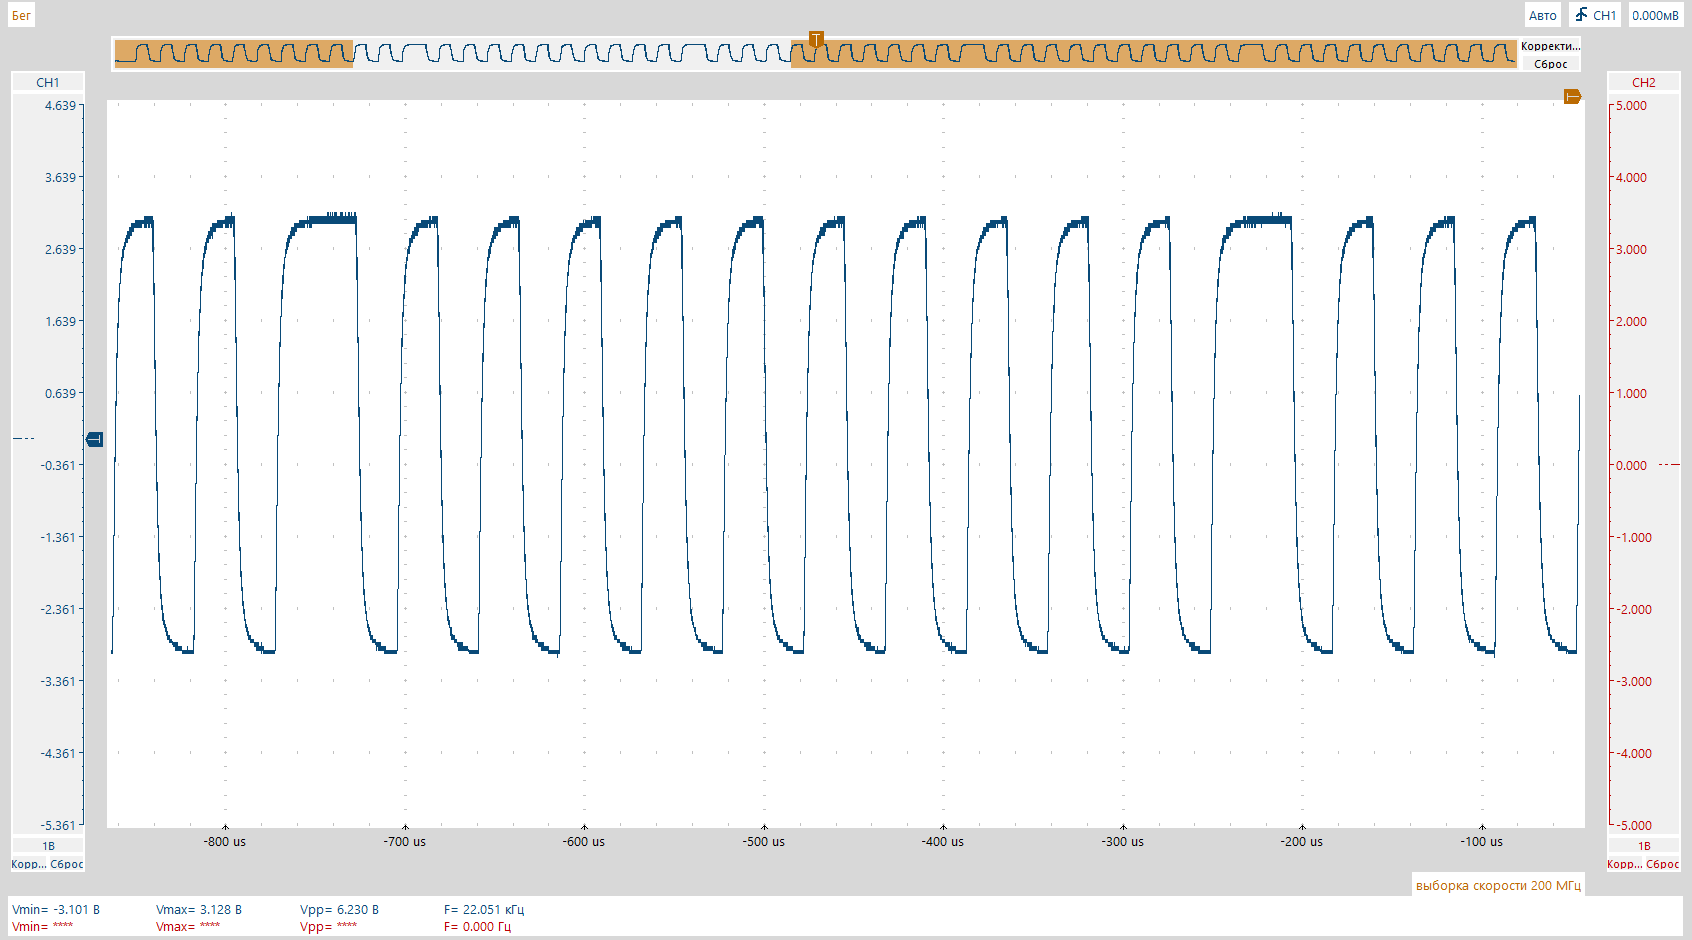Click the CH1 Vpp= 6.230 В measurement

pyautogui.click(x=339, y=910)
